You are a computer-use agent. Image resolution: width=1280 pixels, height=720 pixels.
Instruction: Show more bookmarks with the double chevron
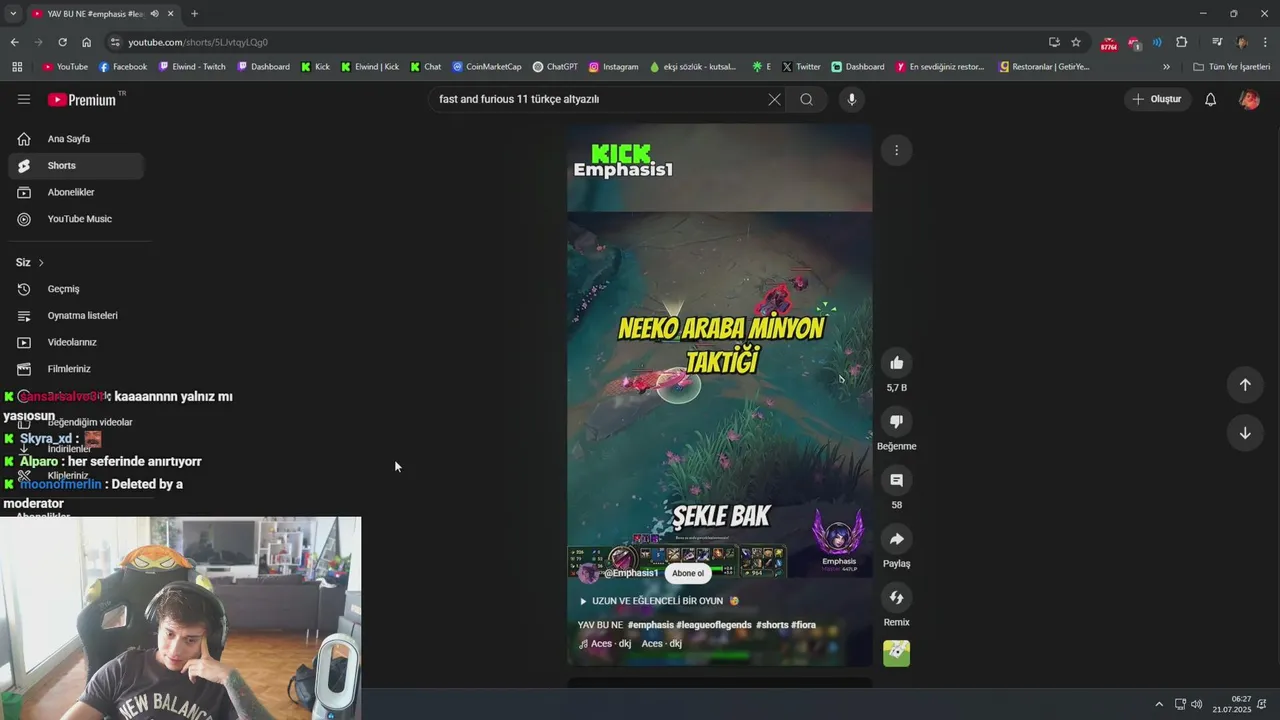(1166, 67)
